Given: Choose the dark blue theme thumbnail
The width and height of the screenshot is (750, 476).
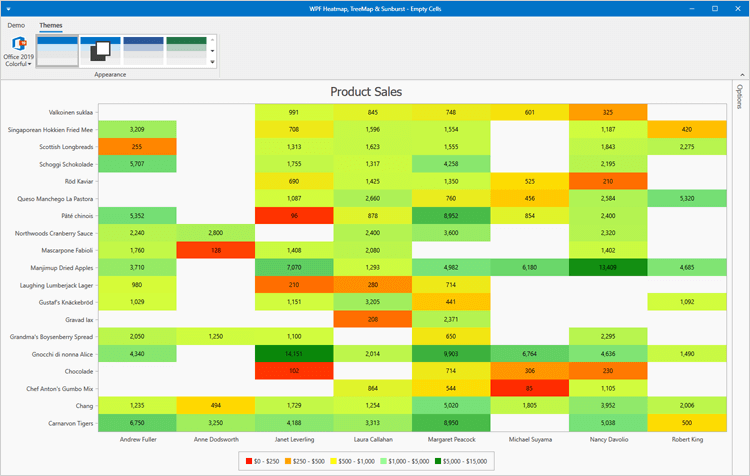Looking at the screenshot, I should point(143,50).
